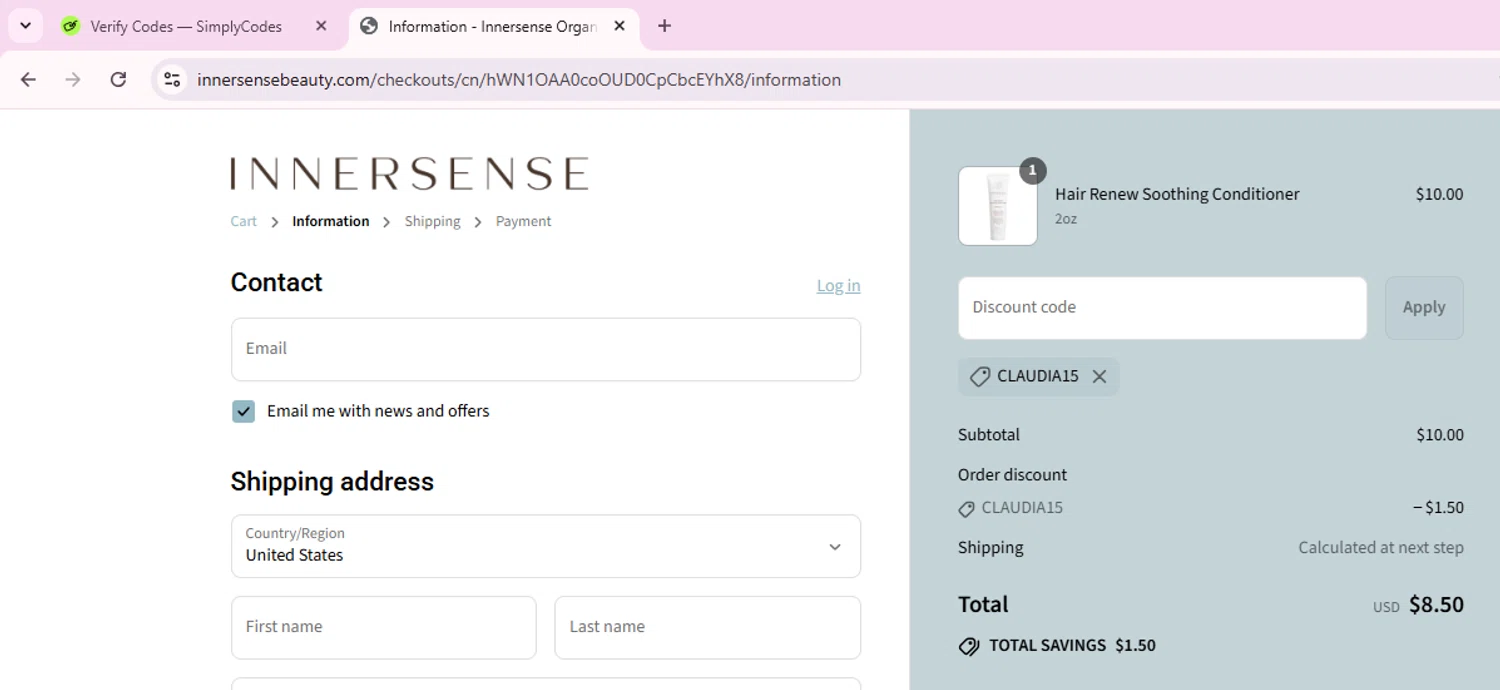Click the Calculated at next step text
Screen dimensions: 1500x690
[x=1381, y=548]
